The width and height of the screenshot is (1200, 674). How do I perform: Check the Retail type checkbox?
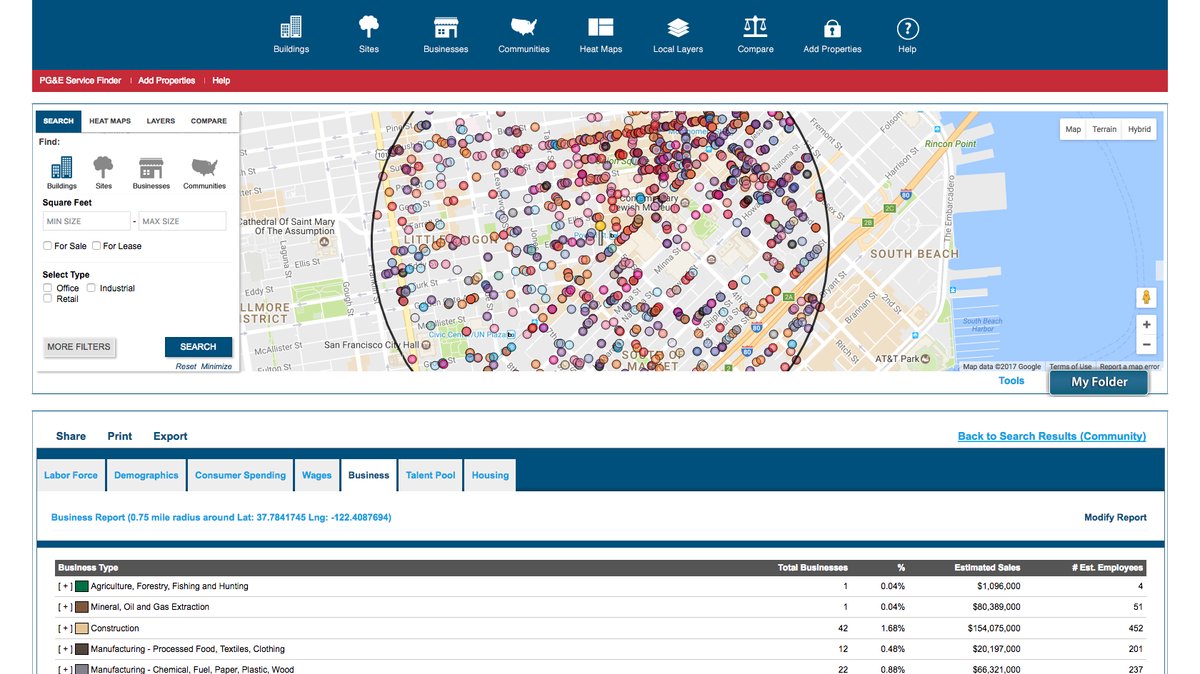coord(48,299)
